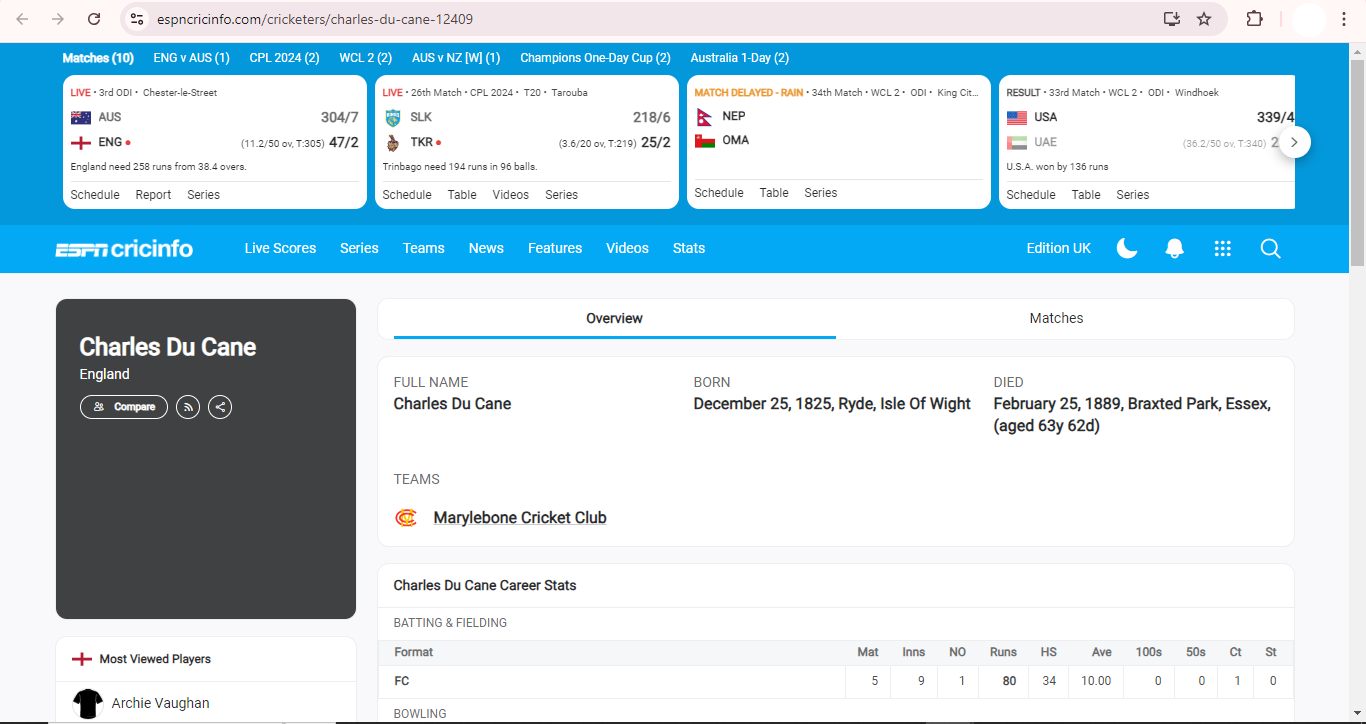Open Schedule link in AUS v ENG card

click(95, 195)
